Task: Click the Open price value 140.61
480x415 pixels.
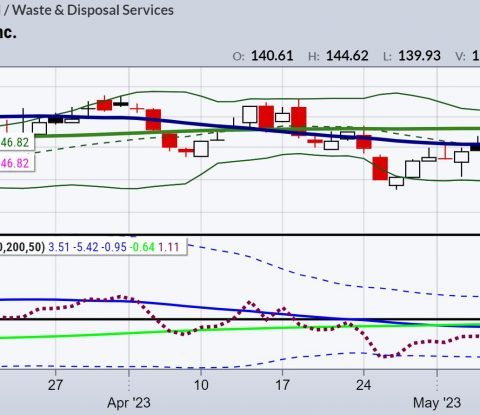Action: 272,56
